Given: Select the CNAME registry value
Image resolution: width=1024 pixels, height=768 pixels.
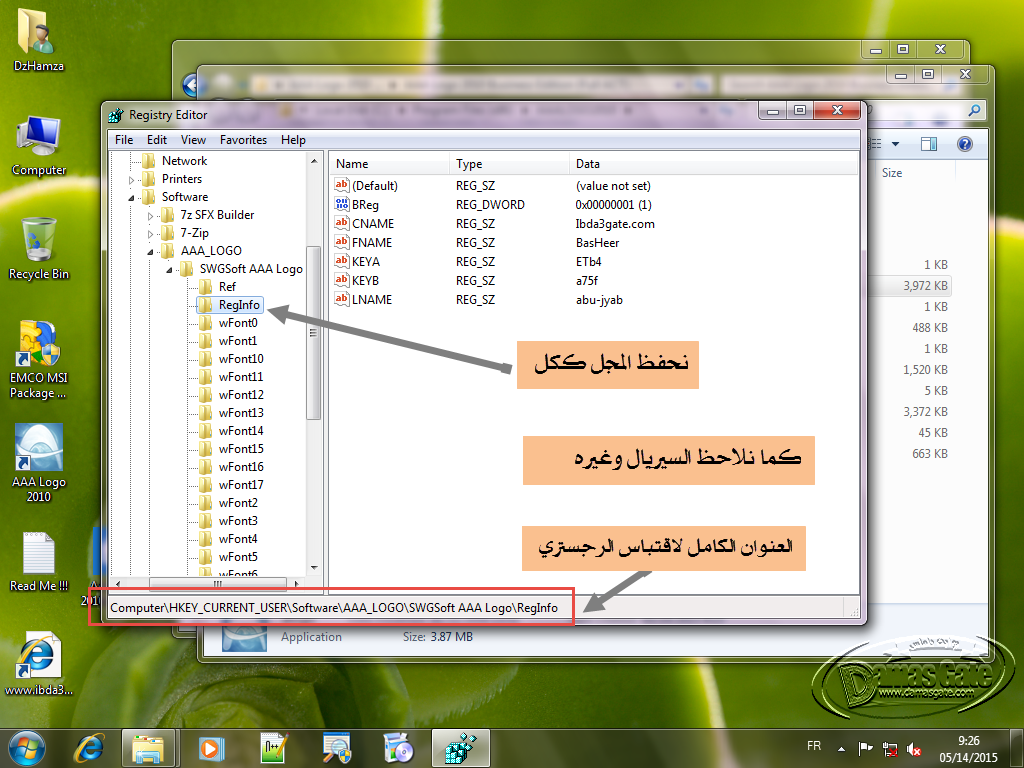Looking at the screenshot, I should pyautogui.click(x=373, y=223).
